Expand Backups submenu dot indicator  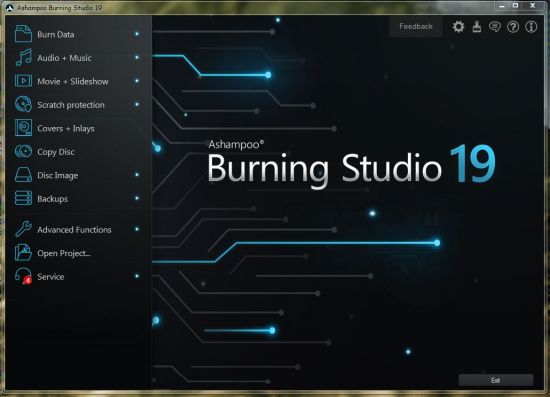pyautogui.click(x=137, y=198)
